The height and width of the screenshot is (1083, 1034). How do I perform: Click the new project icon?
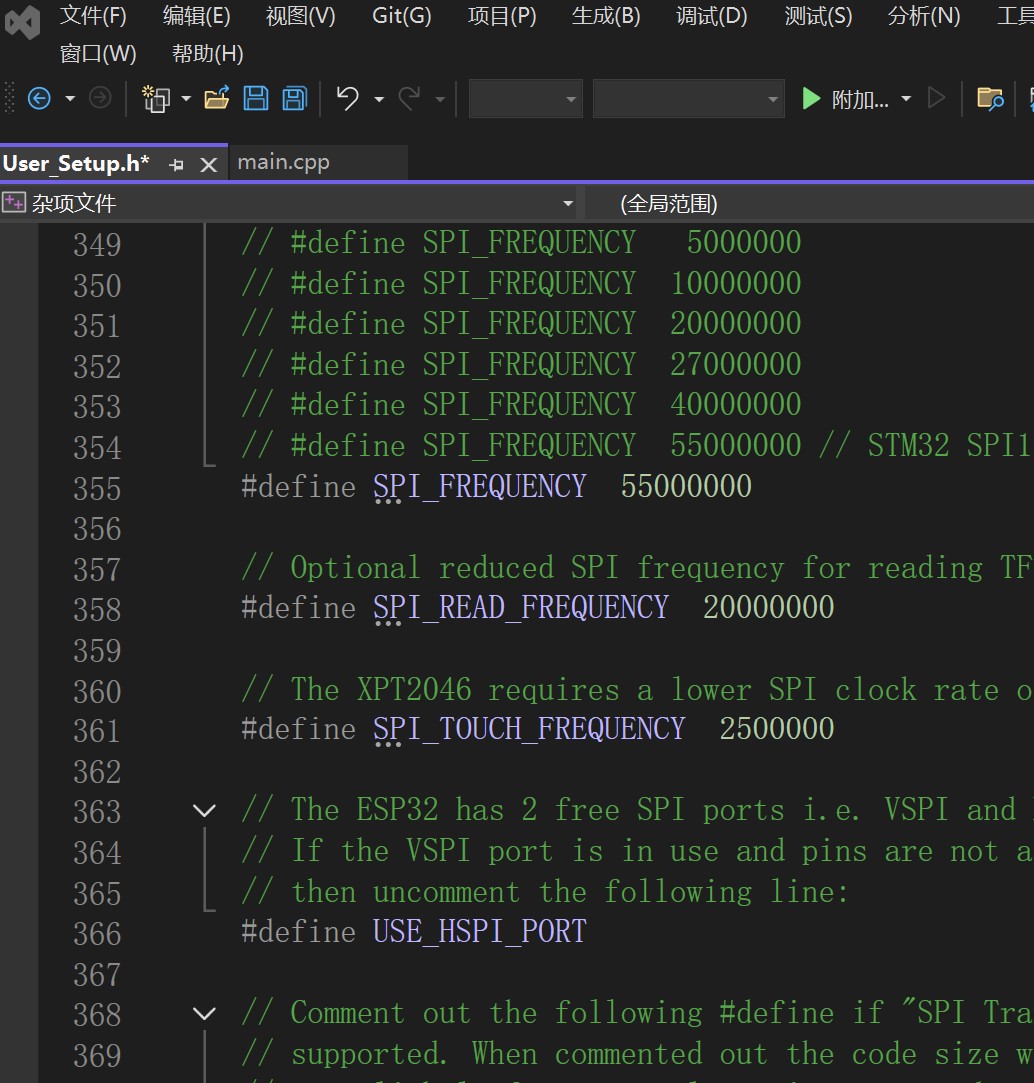[155, 98]
